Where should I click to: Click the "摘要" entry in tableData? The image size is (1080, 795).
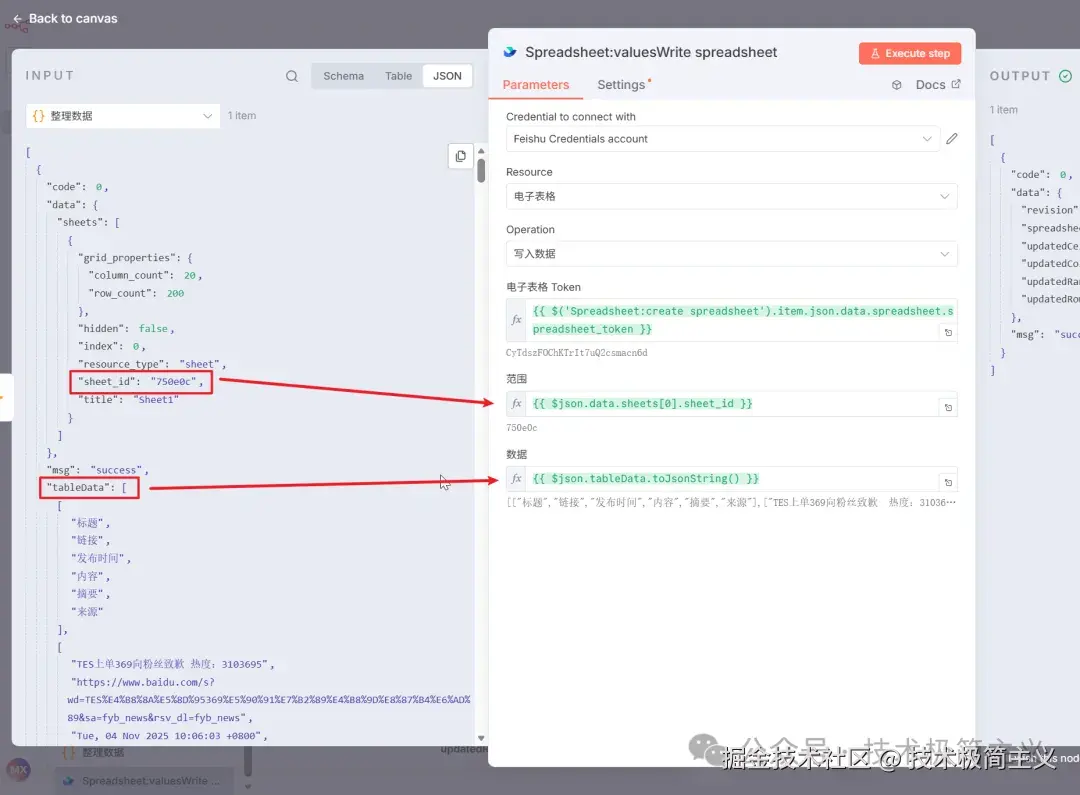click(x=87, y=594)
